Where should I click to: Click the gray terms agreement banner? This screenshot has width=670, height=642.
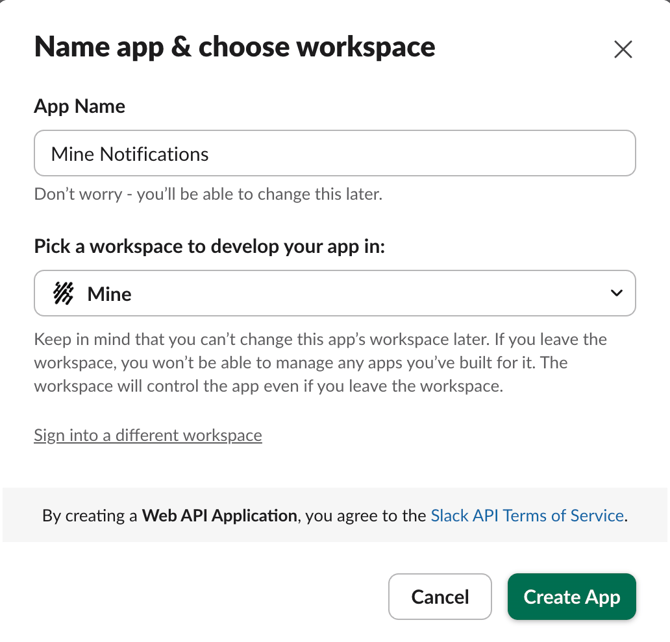[335, 515]
